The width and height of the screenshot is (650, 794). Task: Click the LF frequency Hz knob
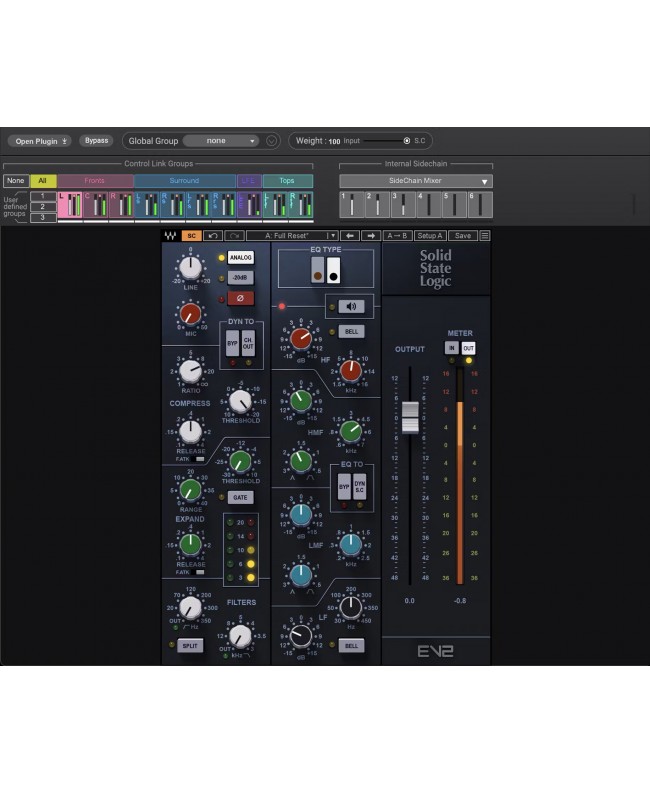click(x=351, y=607)
